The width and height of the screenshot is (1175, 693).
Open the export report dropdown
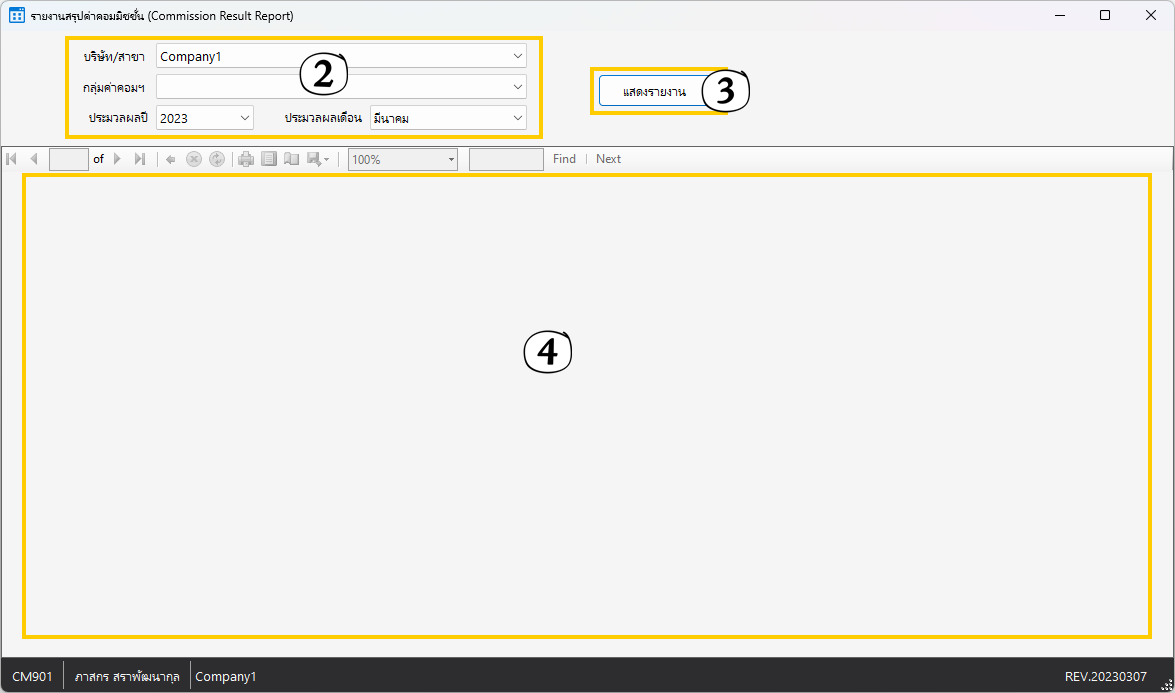click(319, 159)
